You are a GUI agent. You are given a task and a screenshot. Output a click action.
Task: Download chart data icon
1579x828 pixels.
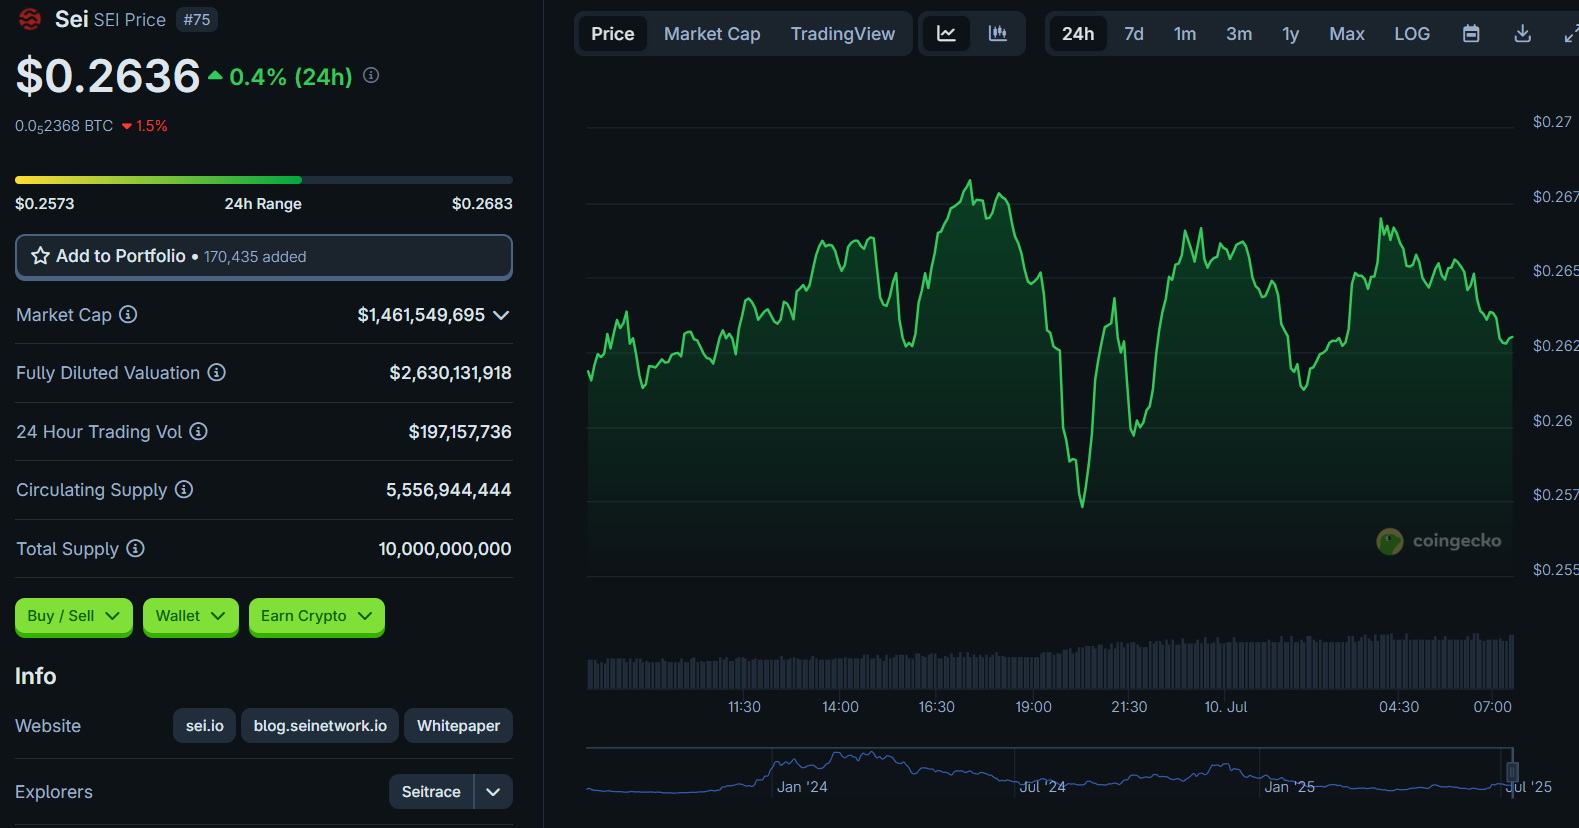point(1522,34)
